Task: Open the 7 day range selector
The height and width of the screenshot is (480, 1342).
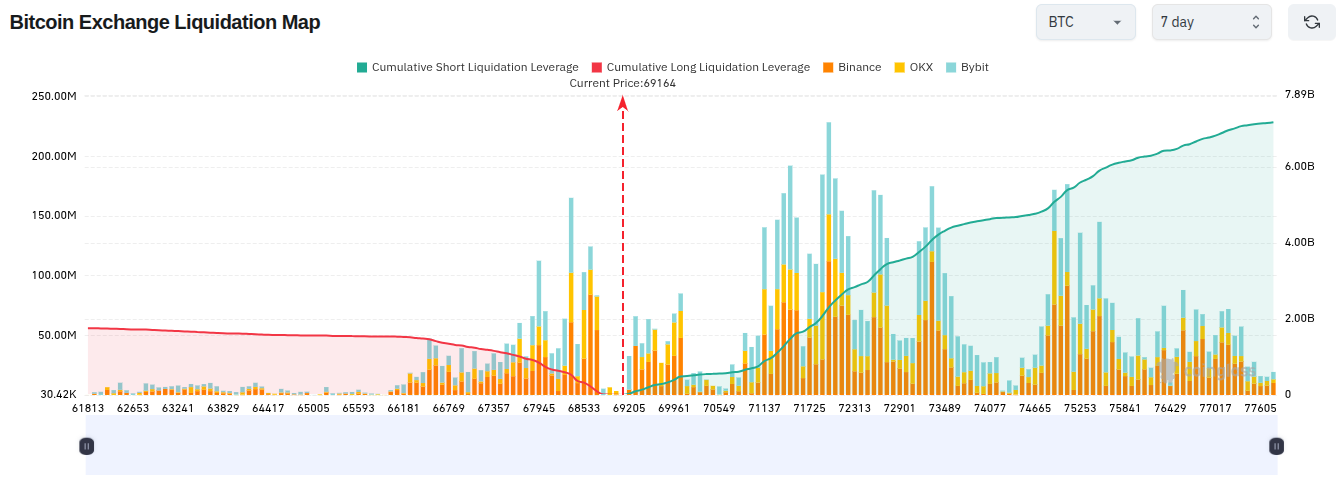Action: pyautogui.click(x=1211, y=22)
